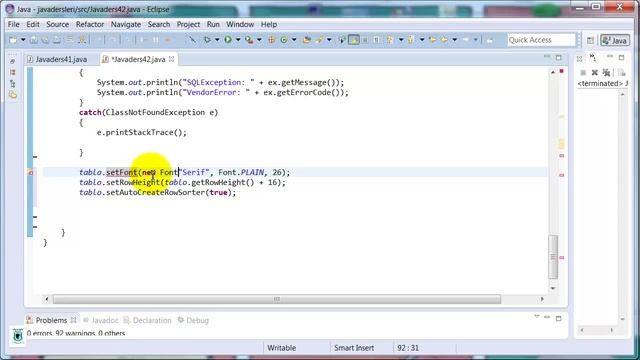Click the Terminate icon in console panel
The height and width of the screenshot is (360, 640).
[583, 73]
